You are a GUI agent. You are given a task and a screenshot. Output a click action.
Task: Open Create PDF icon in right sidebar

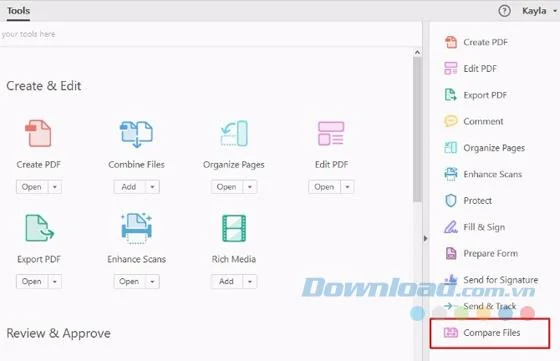pyautogui.click(x=451, y=42)
